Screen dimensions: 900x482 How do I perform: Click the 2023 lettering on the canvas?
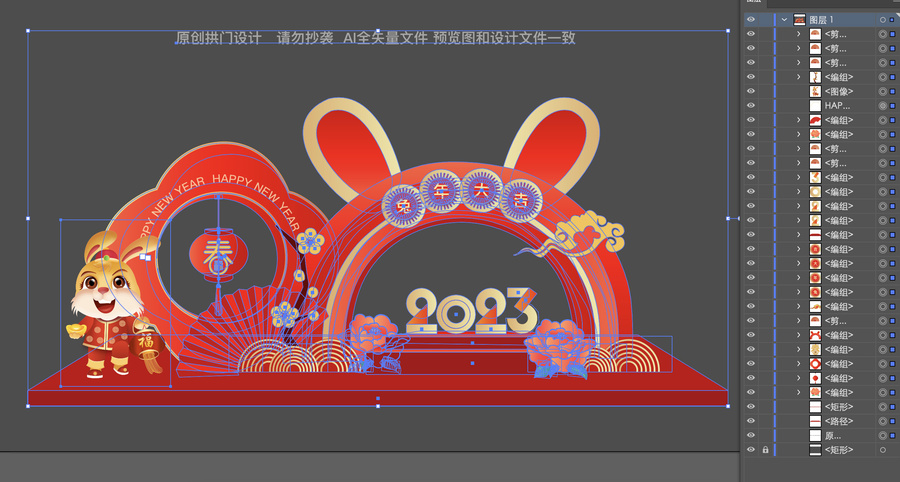472,310
